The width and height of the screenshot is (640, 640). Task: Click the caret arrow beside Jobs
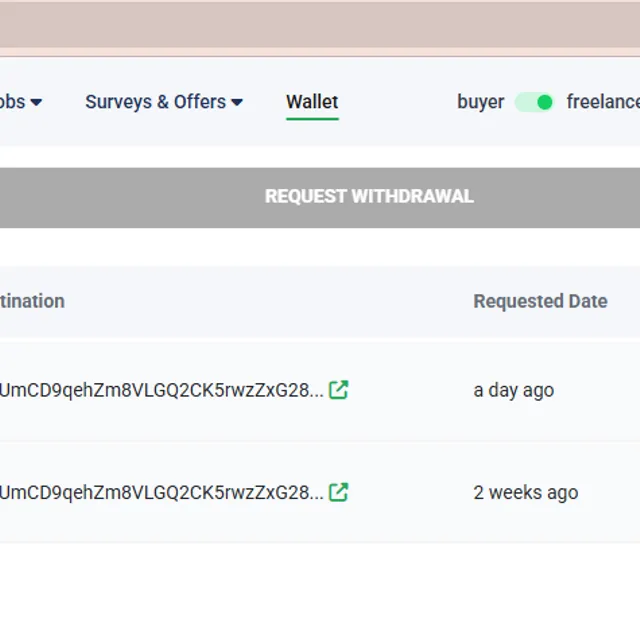point(36,102)
